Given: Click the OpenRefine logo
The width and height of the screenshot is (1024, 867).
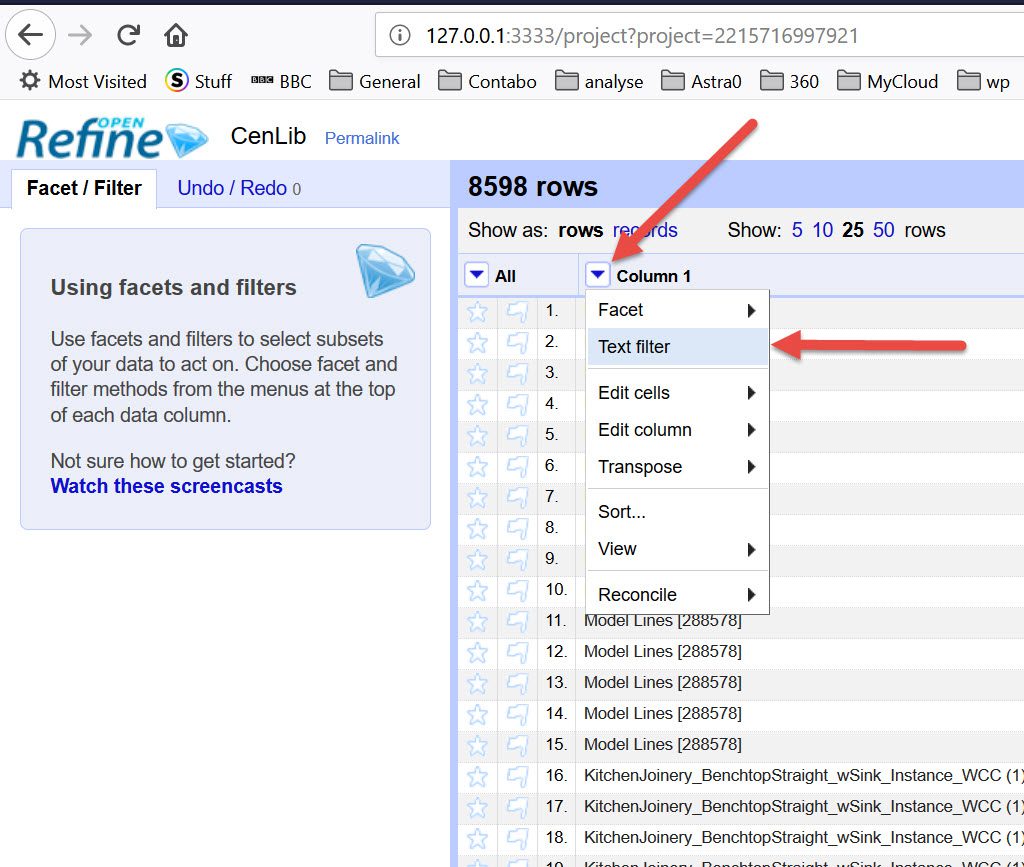Looking at the screenshot, I should (x=110, y=138).
